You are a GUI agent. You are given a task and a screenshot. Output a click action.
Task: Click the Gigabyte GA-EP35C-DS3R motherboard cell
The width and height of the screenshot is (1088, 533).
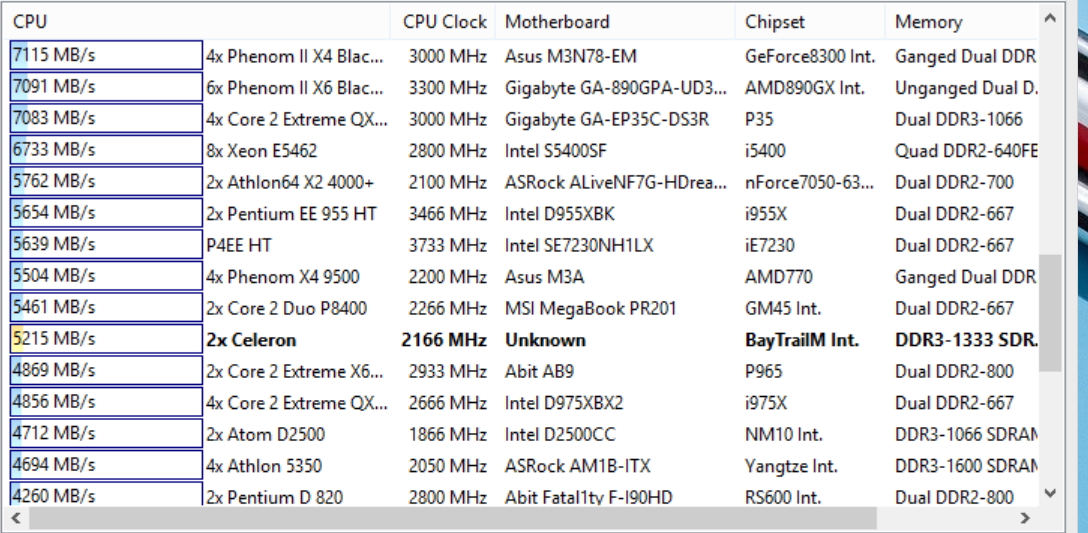pyautogui.click(x=607, y=119)
